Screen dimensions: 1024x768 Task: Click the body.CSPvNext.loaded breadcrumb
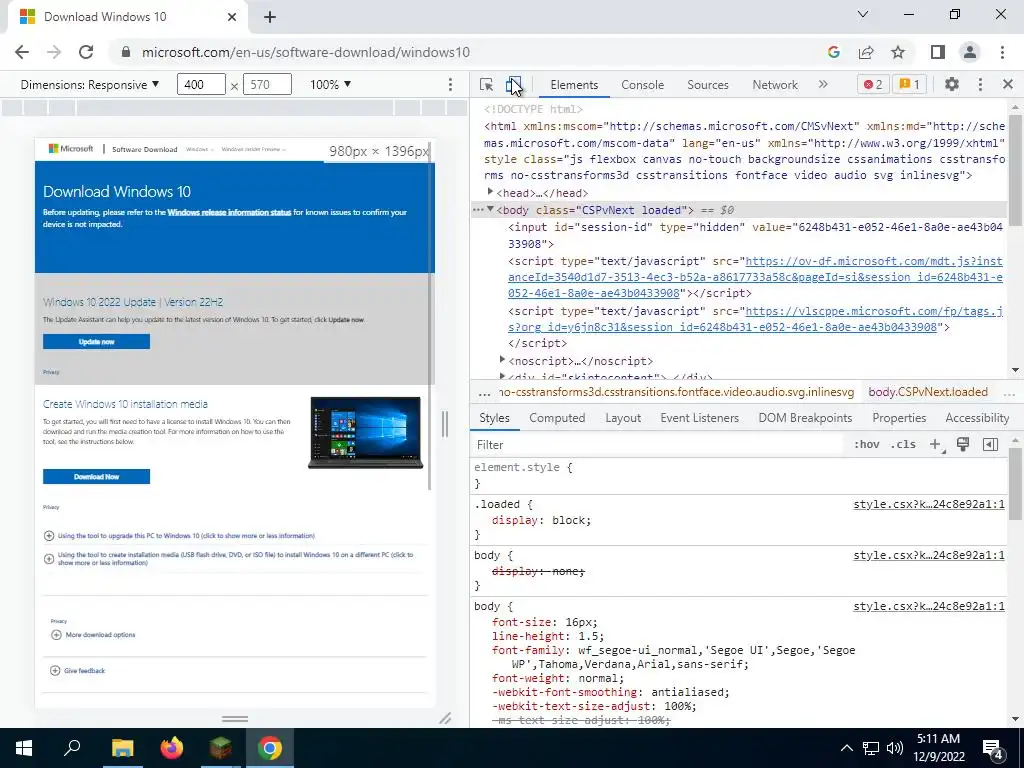(927, 392)
